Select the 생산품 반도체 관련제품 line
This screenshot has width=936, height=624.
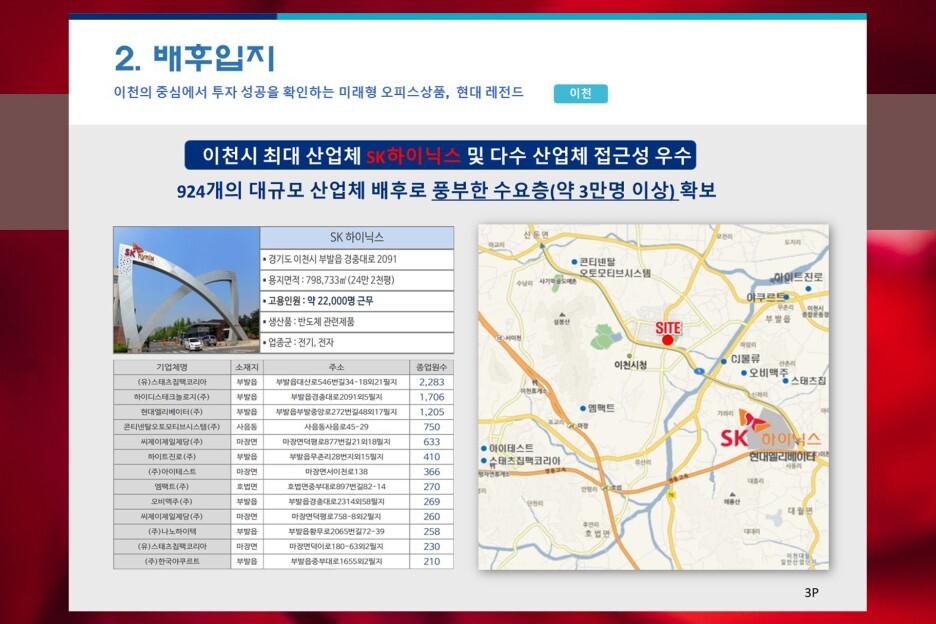tap(356, 322)
